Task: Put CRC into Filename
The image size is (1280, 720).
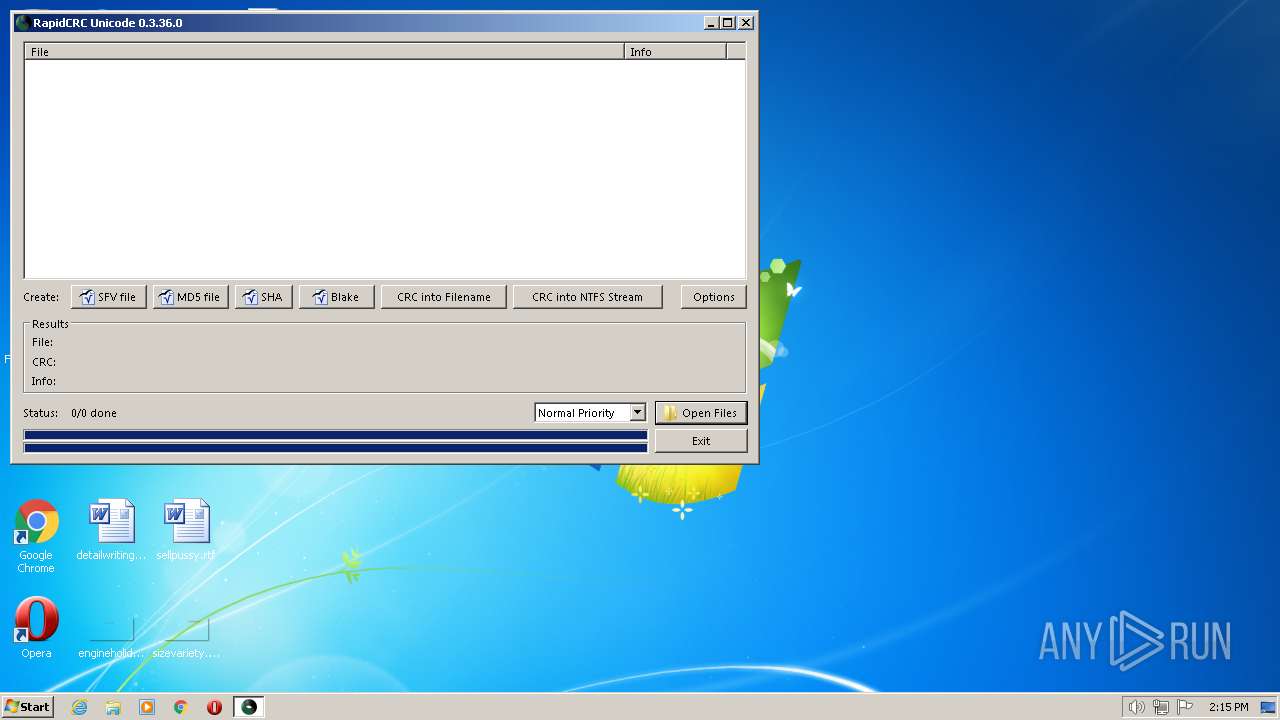Action: (x=444, y=297)
